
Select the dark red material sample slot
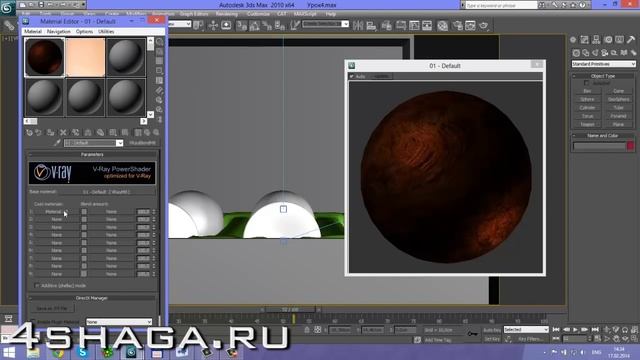44,57
